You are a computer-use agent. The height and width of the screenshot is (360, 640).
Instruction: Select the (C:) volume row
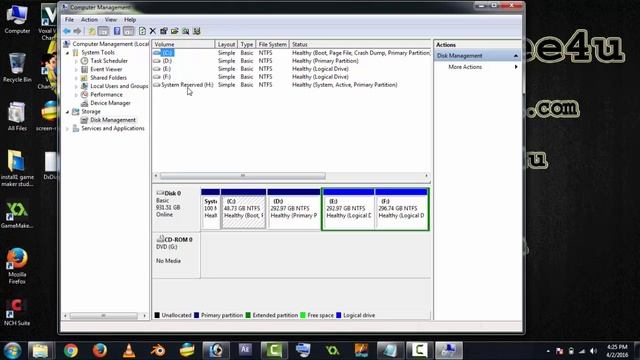(291, 53)
